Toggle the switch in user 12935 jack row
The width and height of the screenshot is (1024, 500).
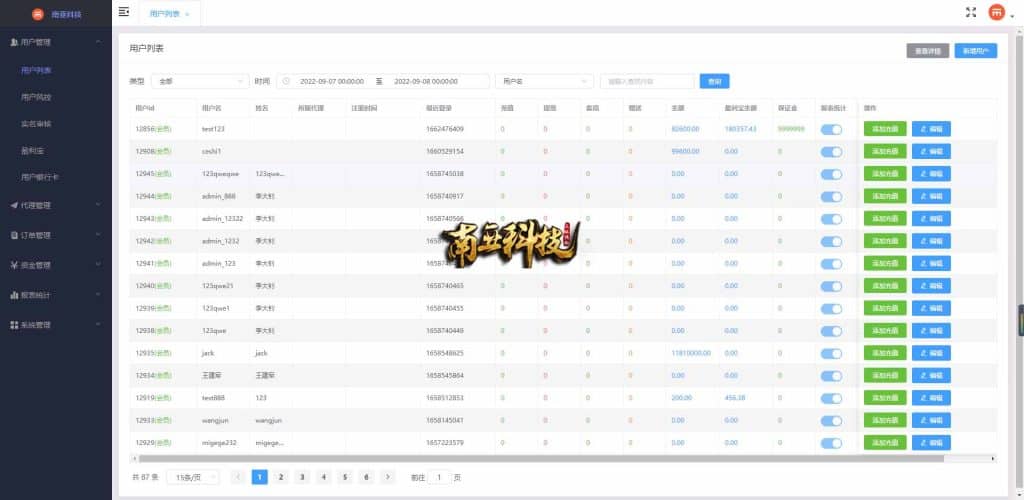coord(831,353)
